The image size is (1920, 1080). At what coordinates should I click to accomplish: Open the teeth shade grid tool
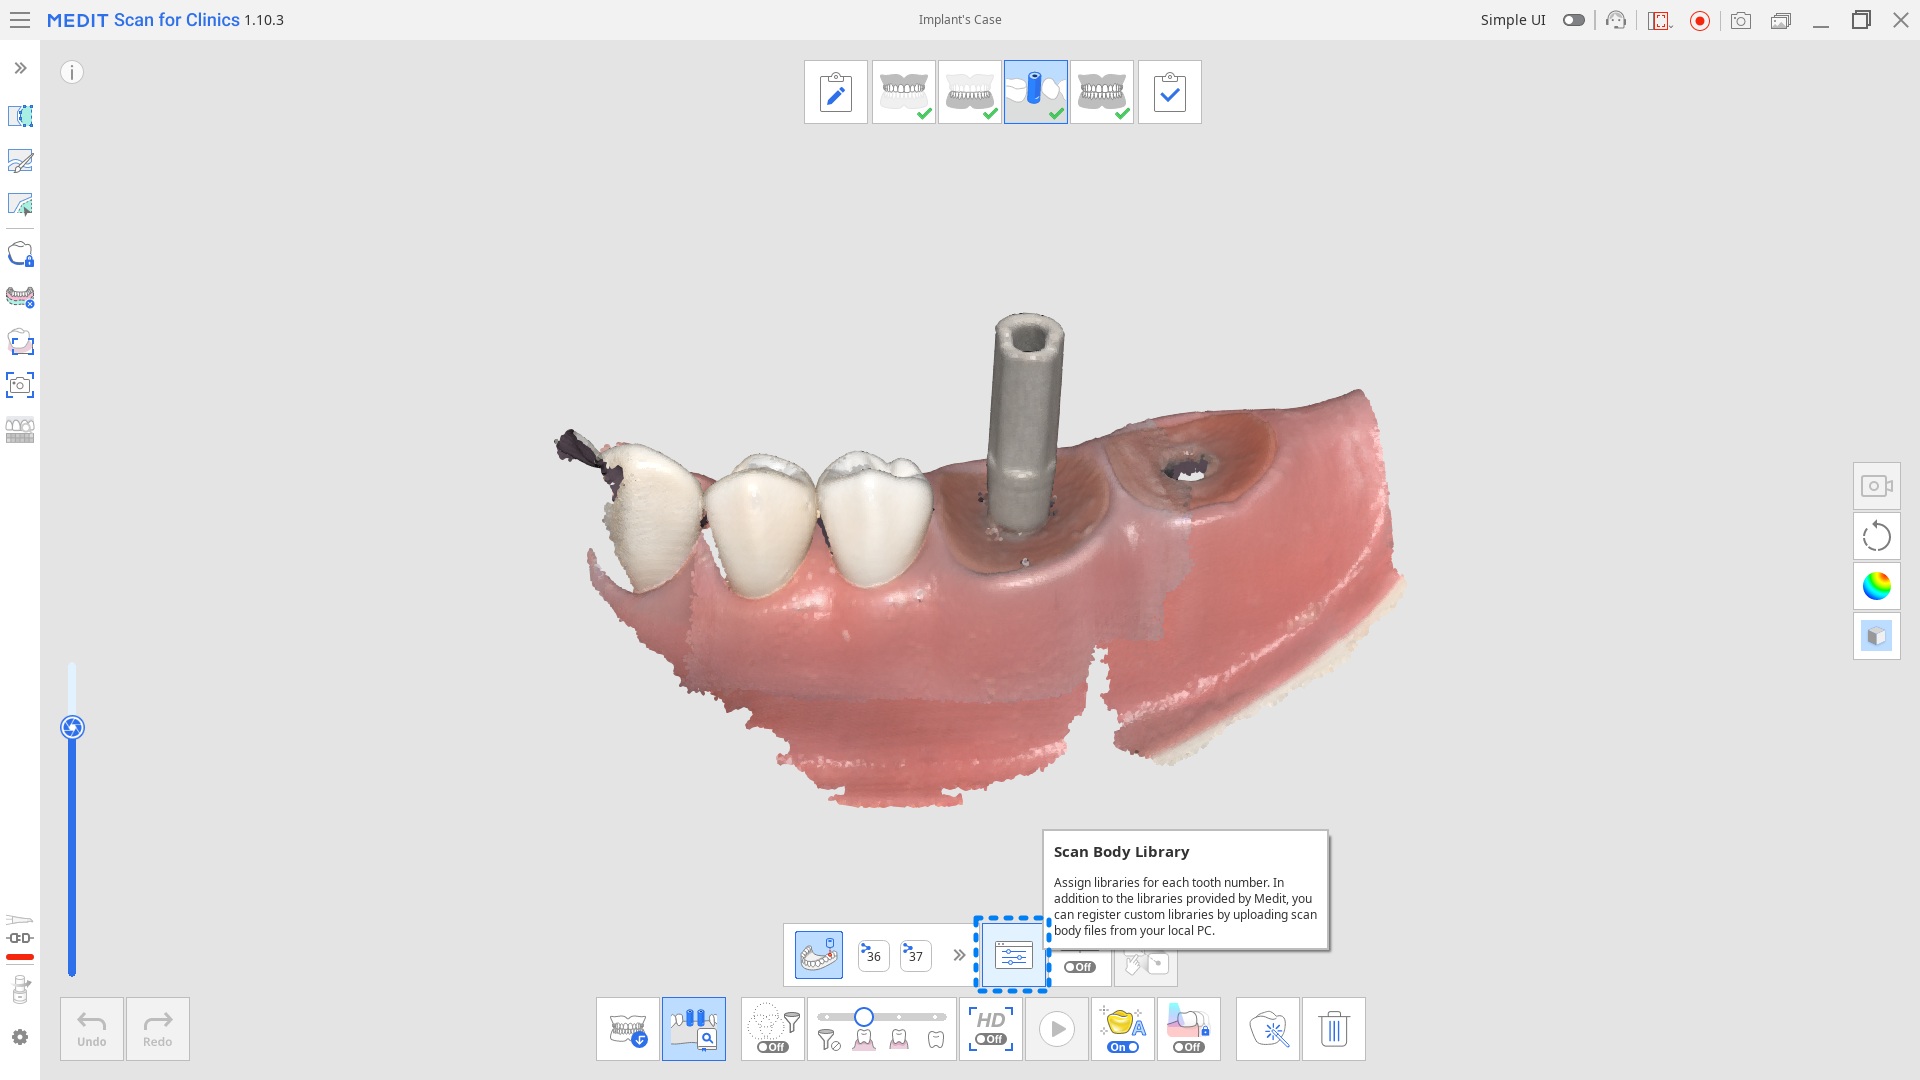click(20, 429)
